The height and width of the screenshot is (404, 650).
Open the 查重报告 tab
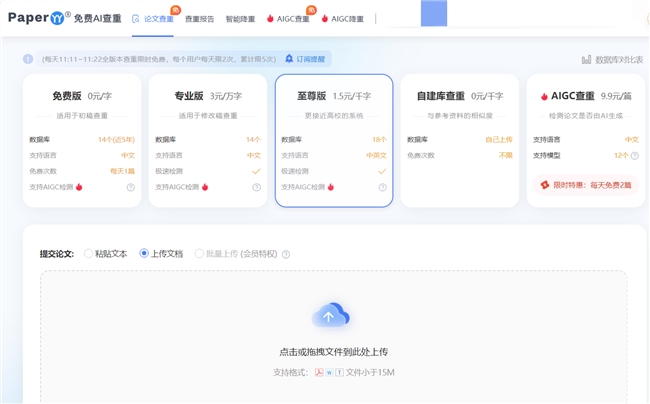click(x=198, y=18)
